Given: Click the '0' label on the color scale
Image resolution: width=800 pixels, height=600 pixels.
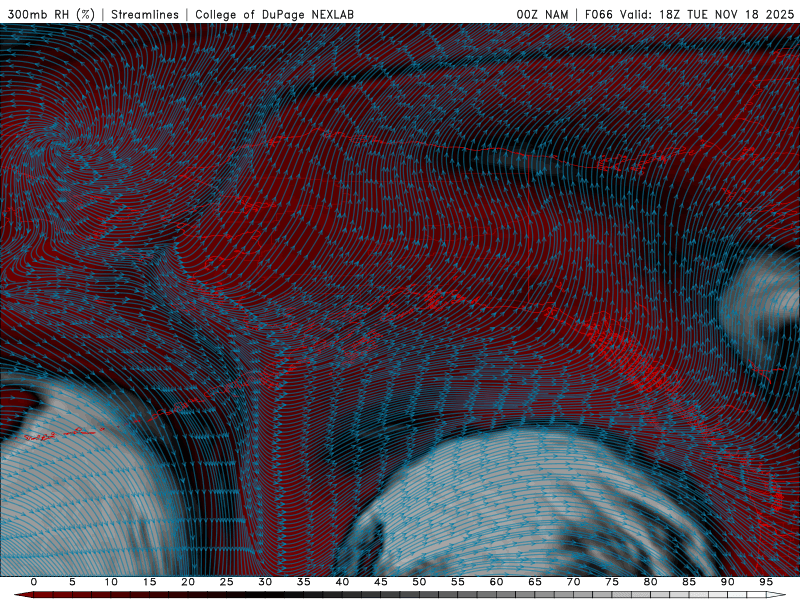Looking at the screenshot, I should click(x=34, y=582).
